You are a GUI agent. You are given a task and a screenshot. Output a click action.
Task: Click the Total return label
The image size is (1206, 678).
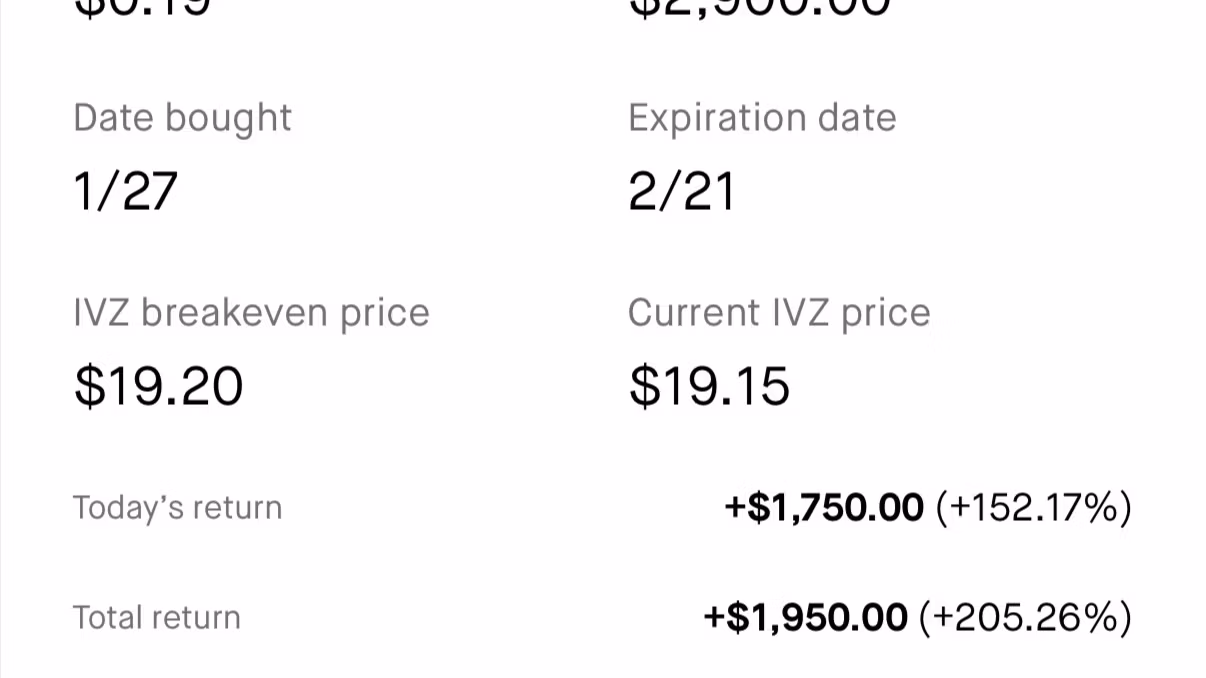click(157, 618)
